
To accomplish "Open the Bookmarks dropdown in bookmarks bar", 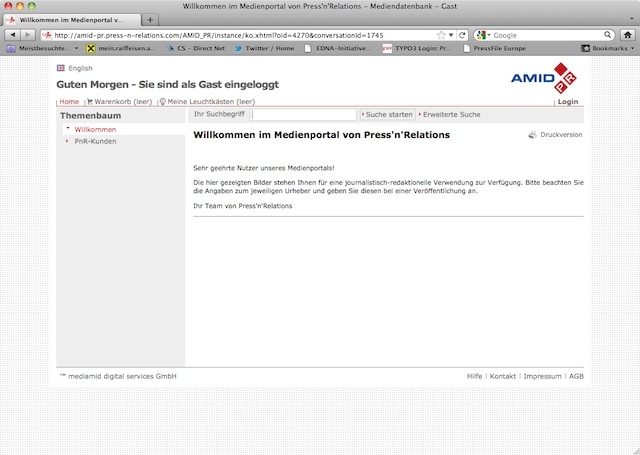I will coord(605,47).
